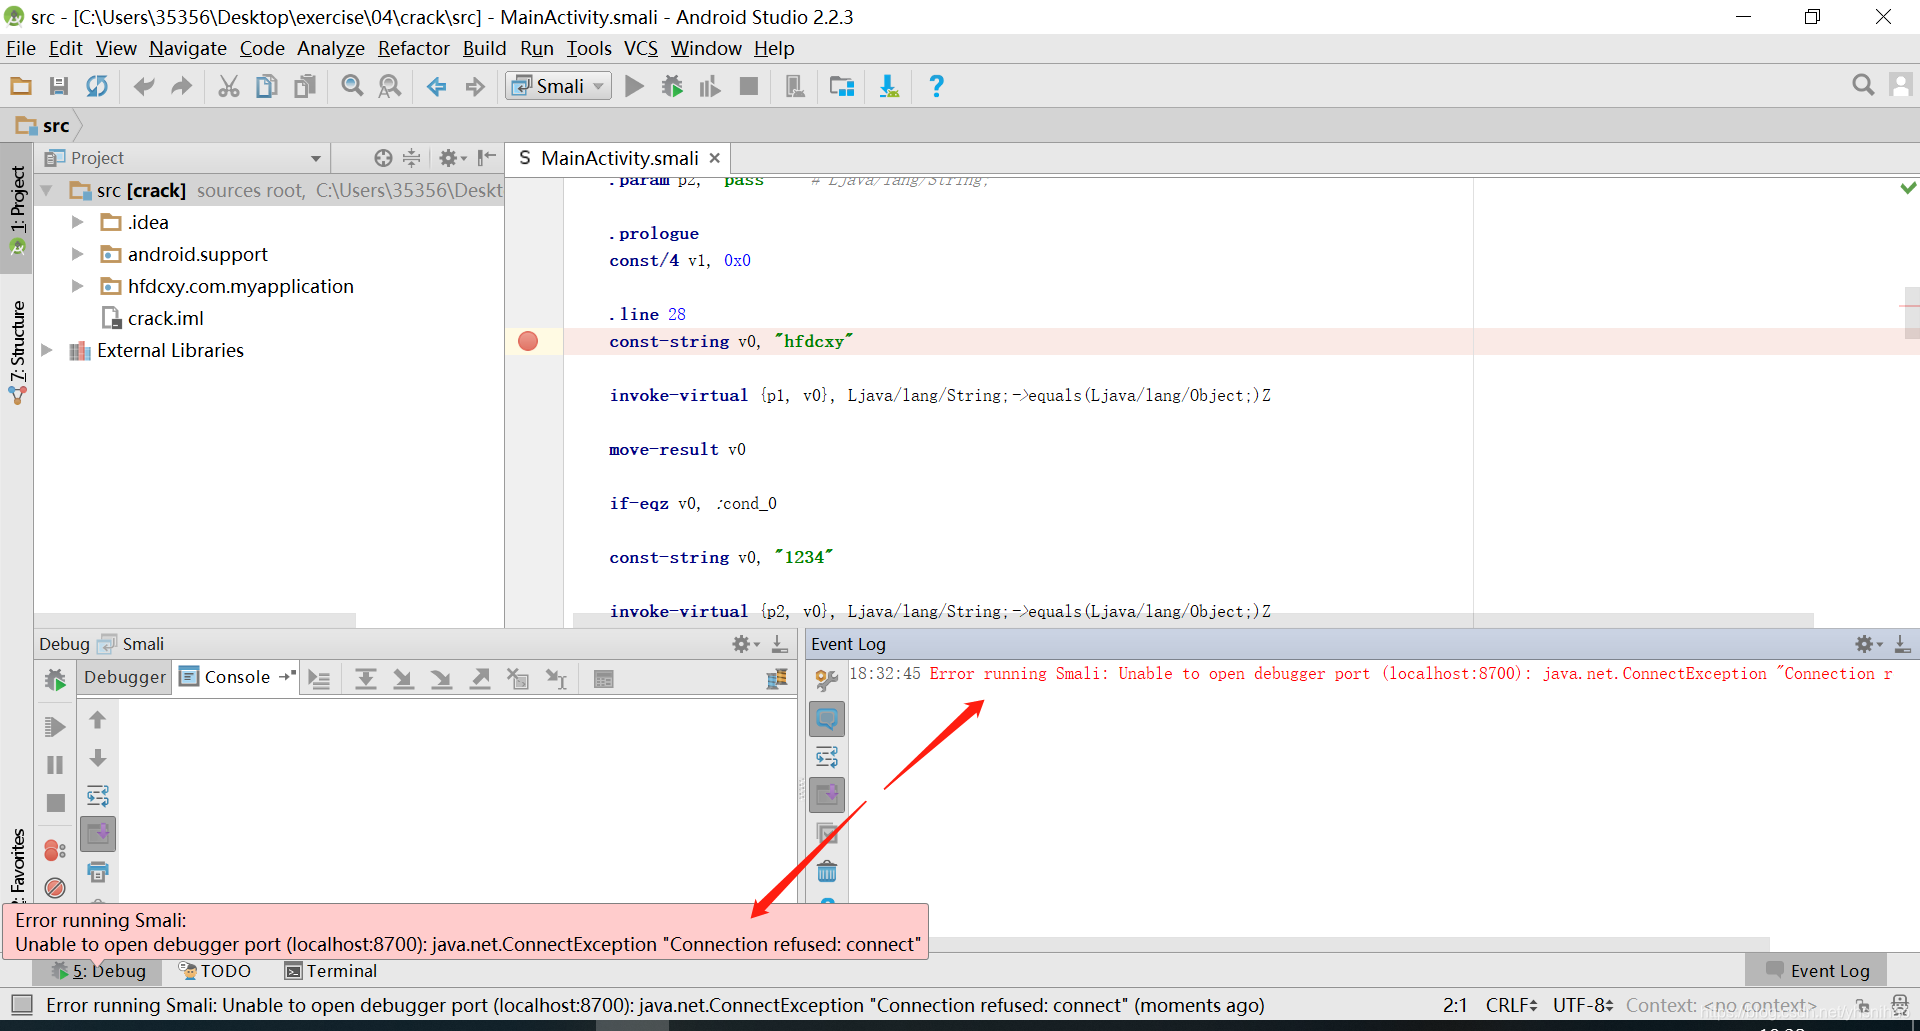
Task: Open the Event Log status button
Action: pyautogui.click(x=1817, y=971)
